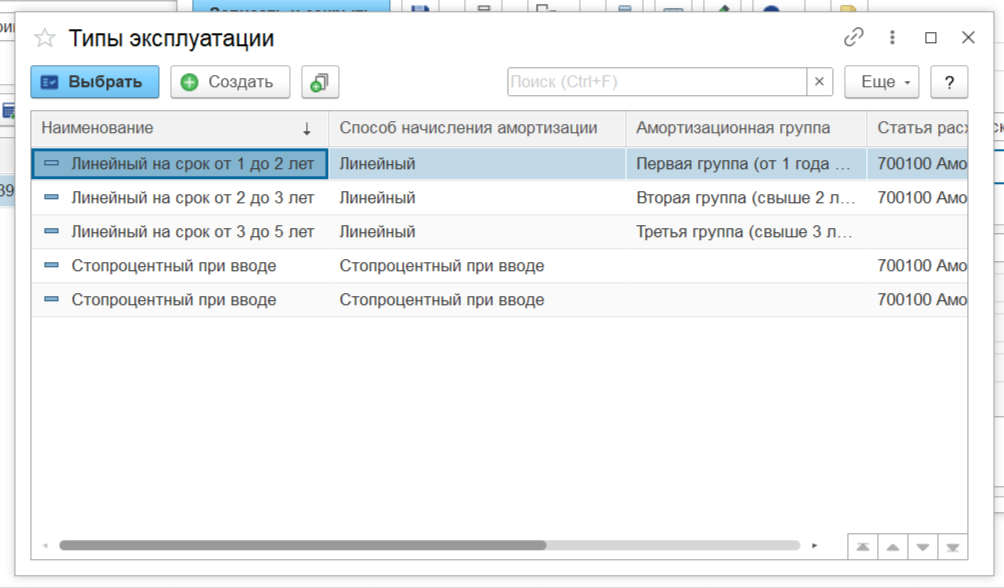Clear the search field with X icon
This screenshot has height=588, width=1004.
pyautogui.click(x=820, y=82)
